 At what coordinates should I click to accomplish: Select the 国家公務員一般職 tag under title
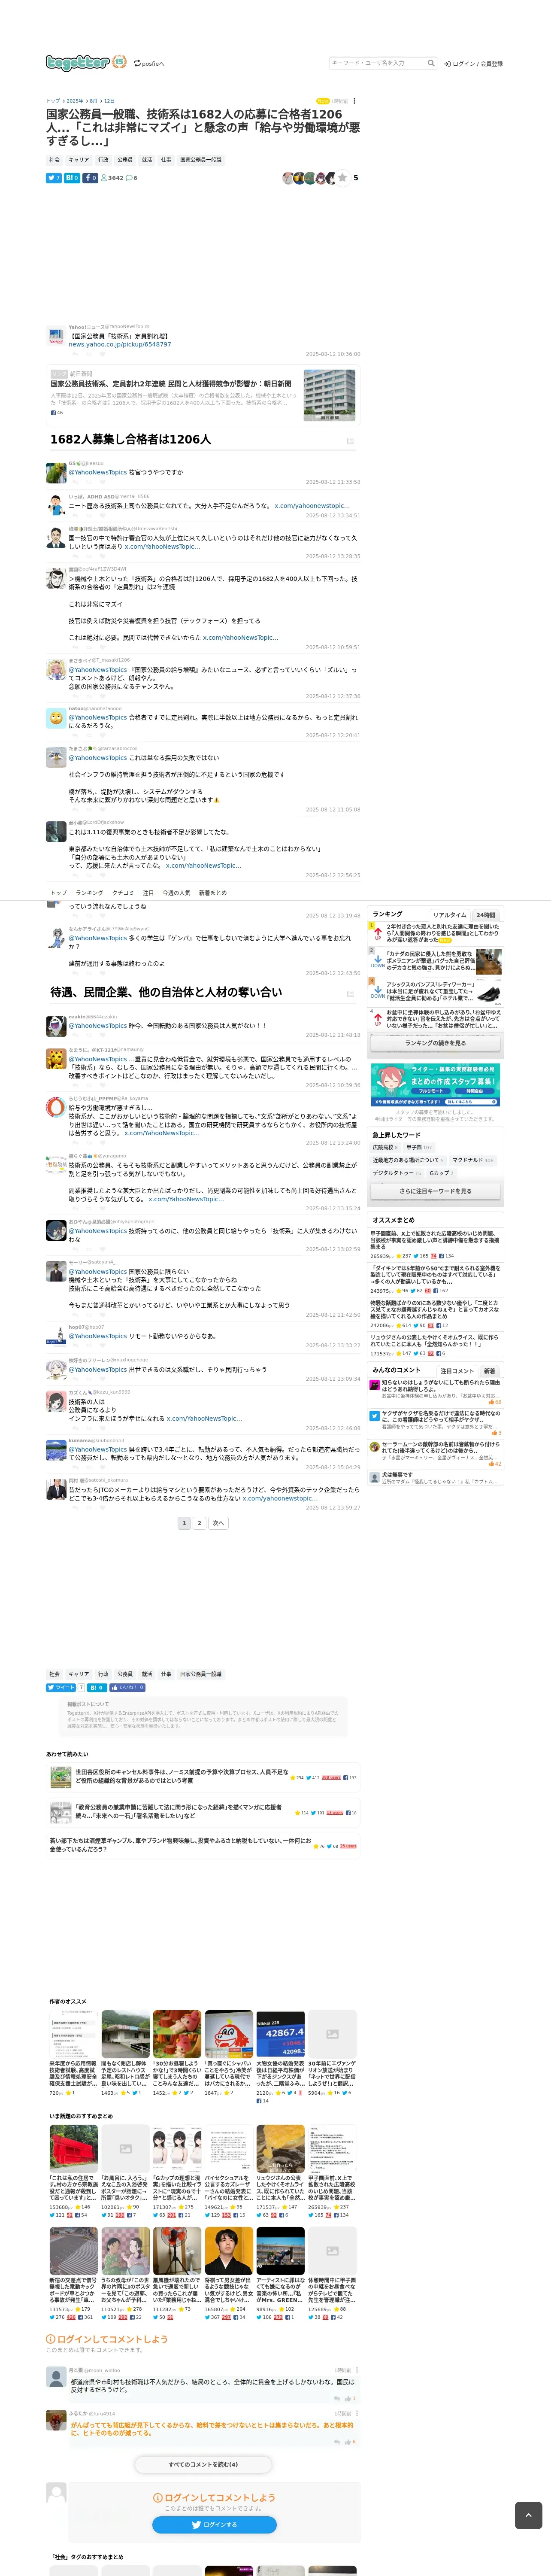(201, 160)
